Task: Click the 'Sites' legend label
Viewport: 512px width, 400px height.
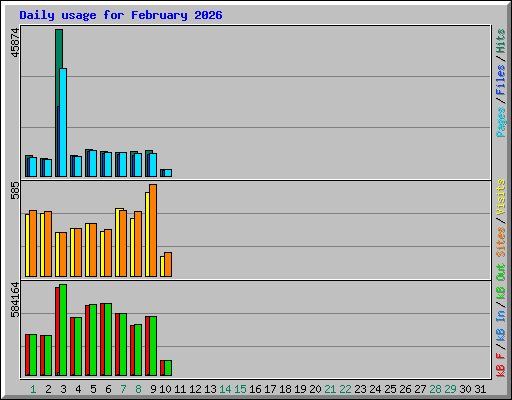Action: 501,242
